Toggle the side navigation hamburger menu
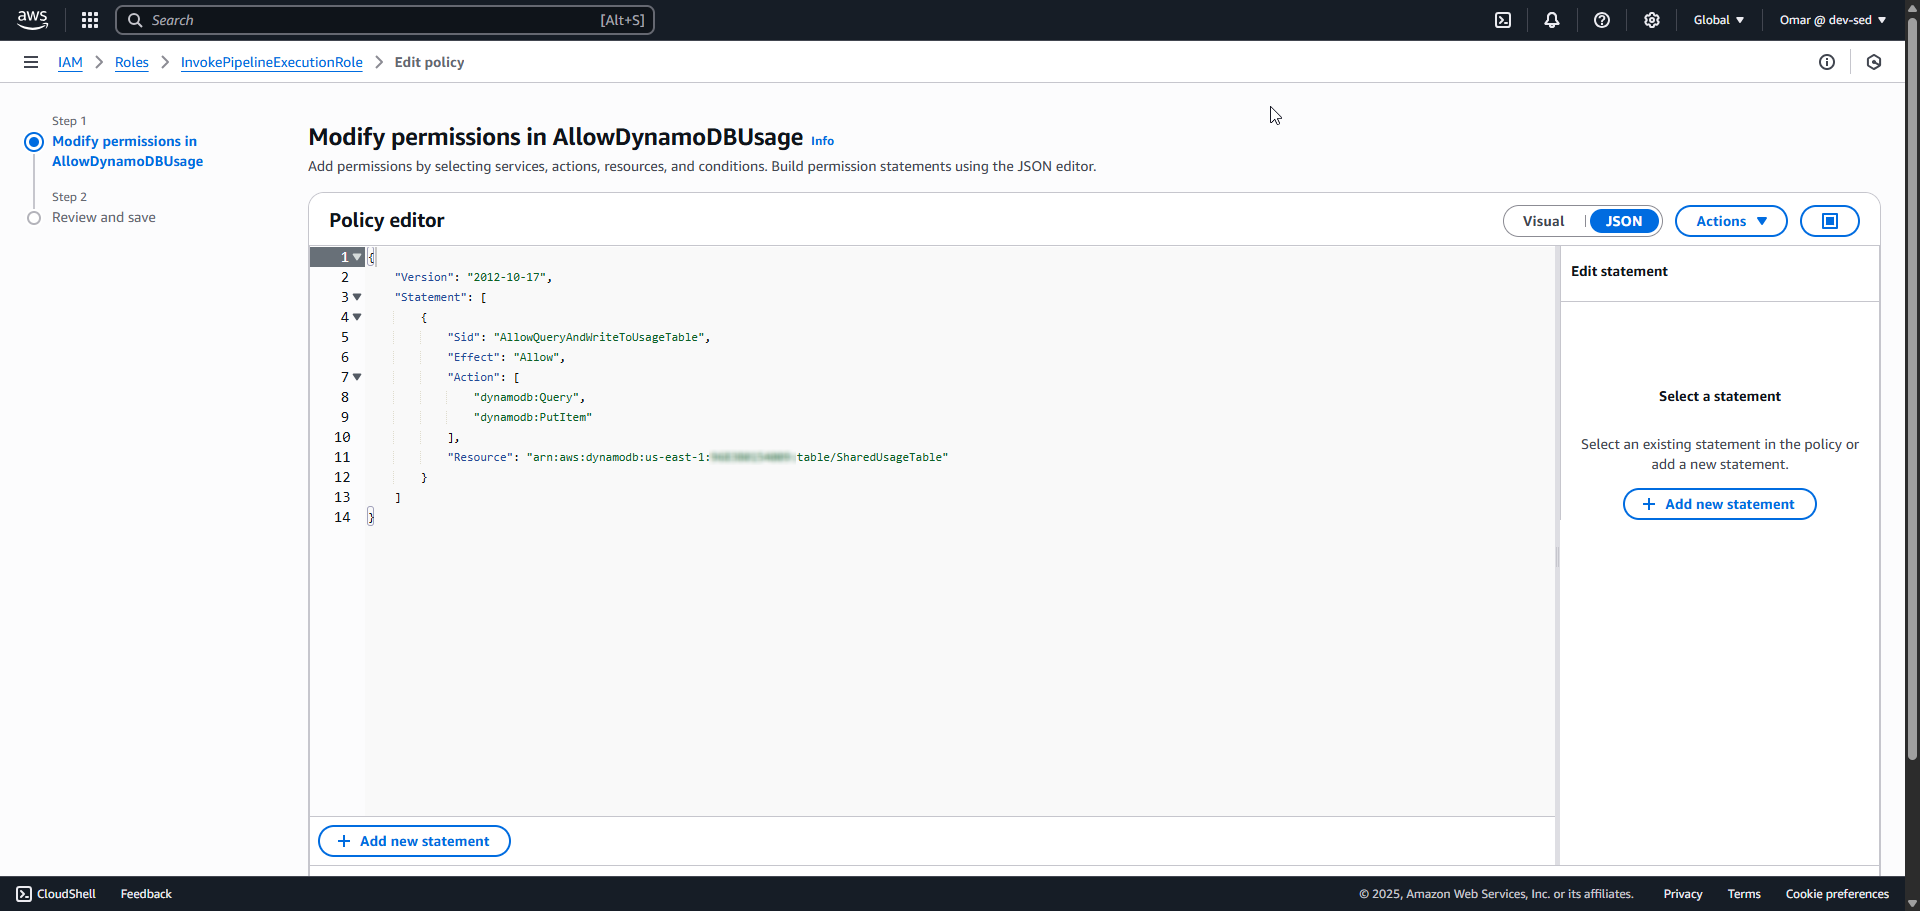The height and width of the screenshot is (911, 1920). tap(31, 62)
